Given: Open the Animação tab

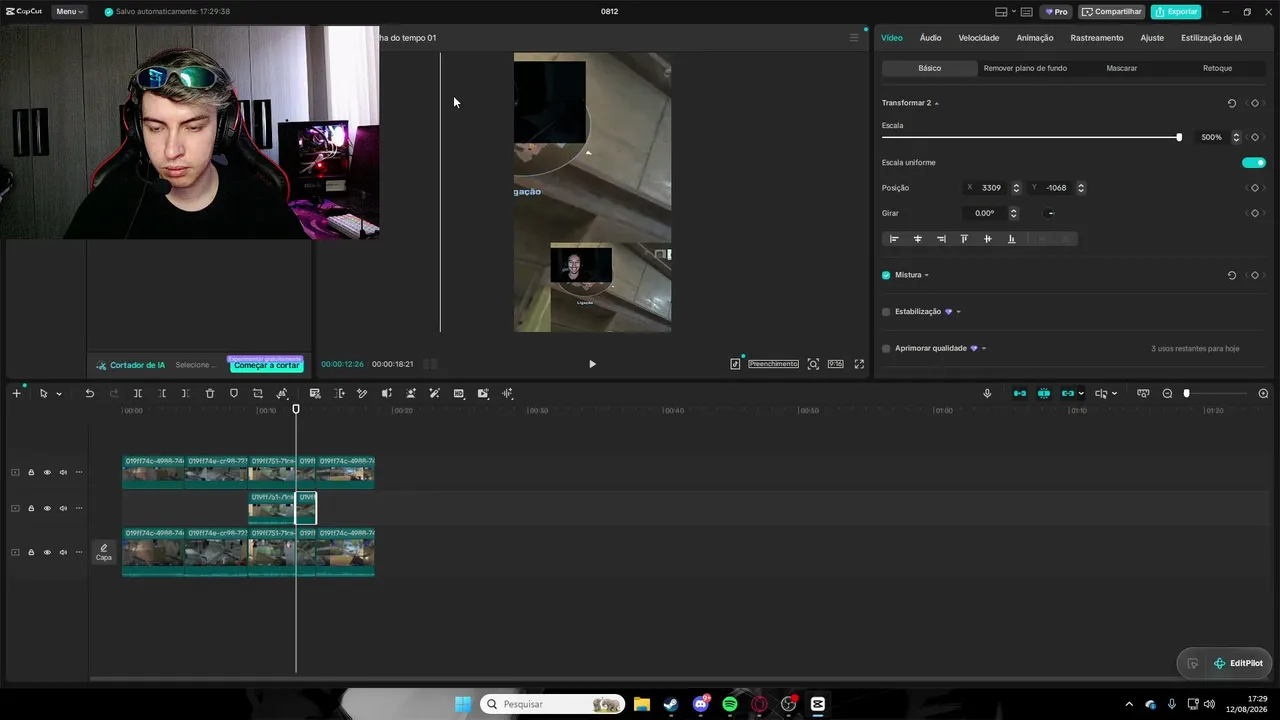Looking at the screenshot, I should coord(1035,38).
